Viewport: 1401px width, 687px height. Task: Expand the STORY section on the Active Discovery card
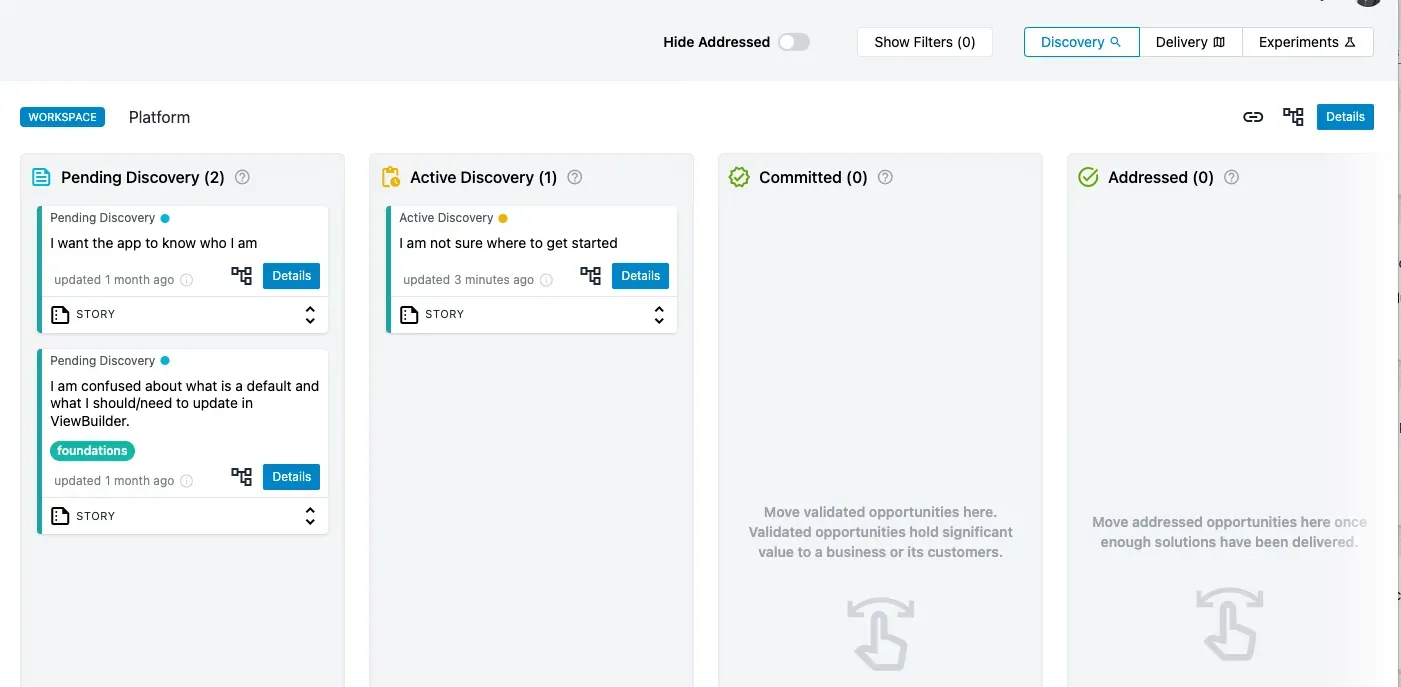659,314
